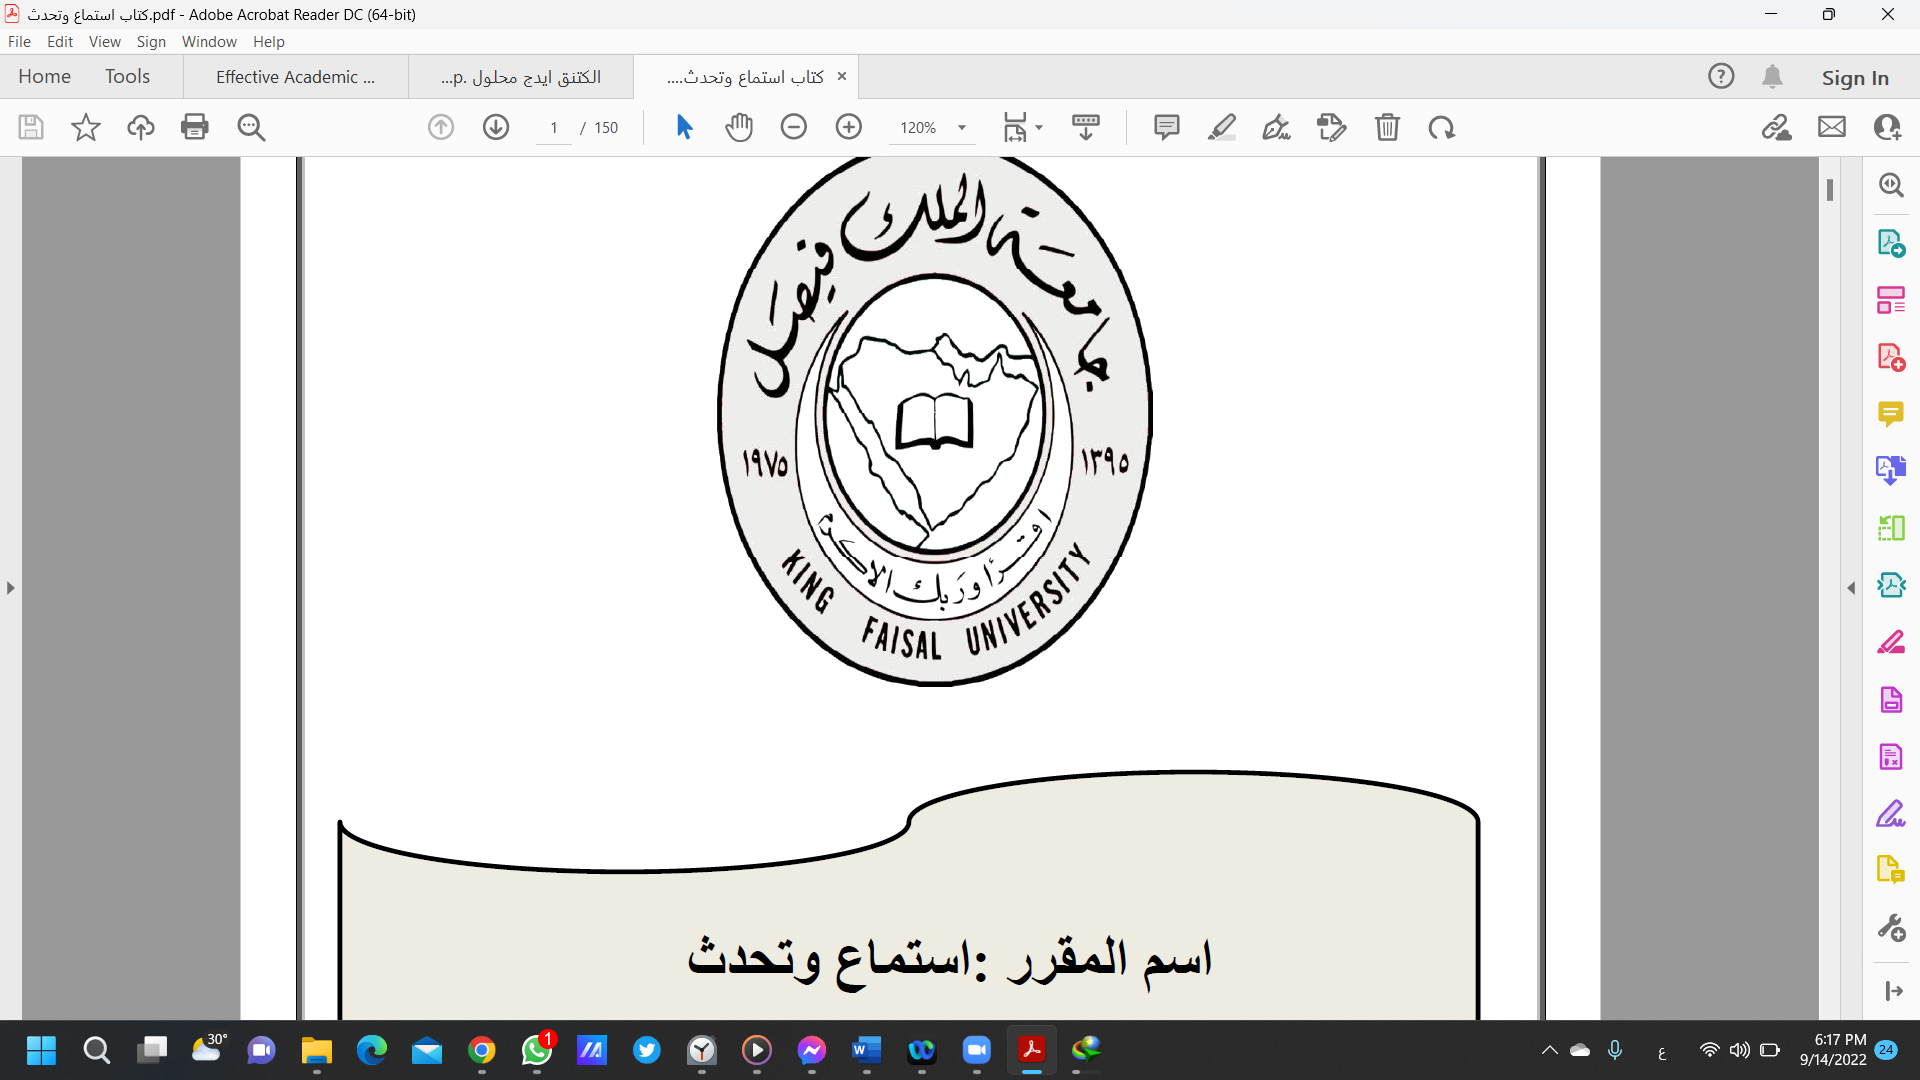
Task: Open the Window menu
Action: coord(209,41)
